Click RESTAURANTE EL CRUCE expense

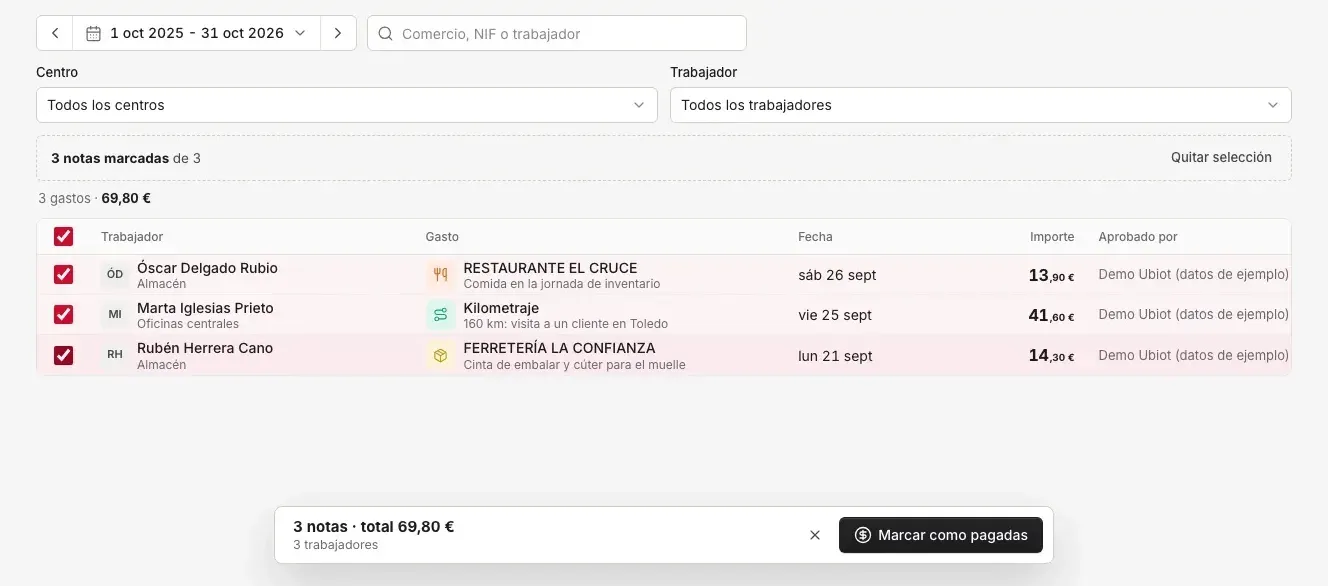tap(550, 268)
